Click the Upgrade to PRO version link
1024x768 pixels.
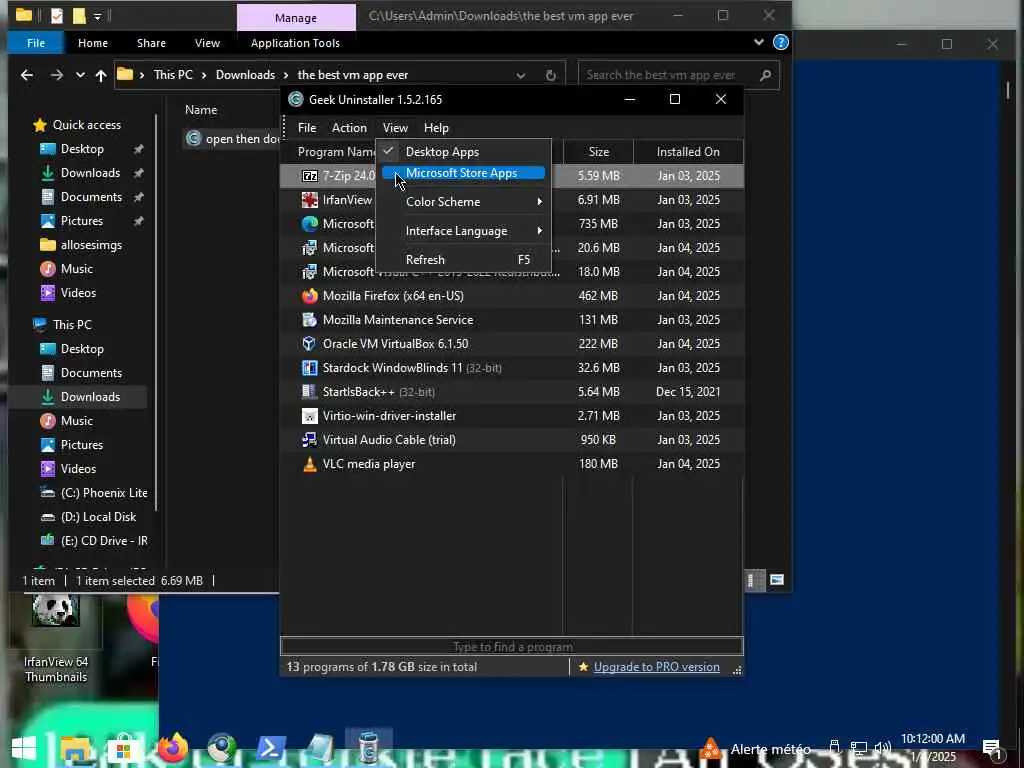click(656, 667)
